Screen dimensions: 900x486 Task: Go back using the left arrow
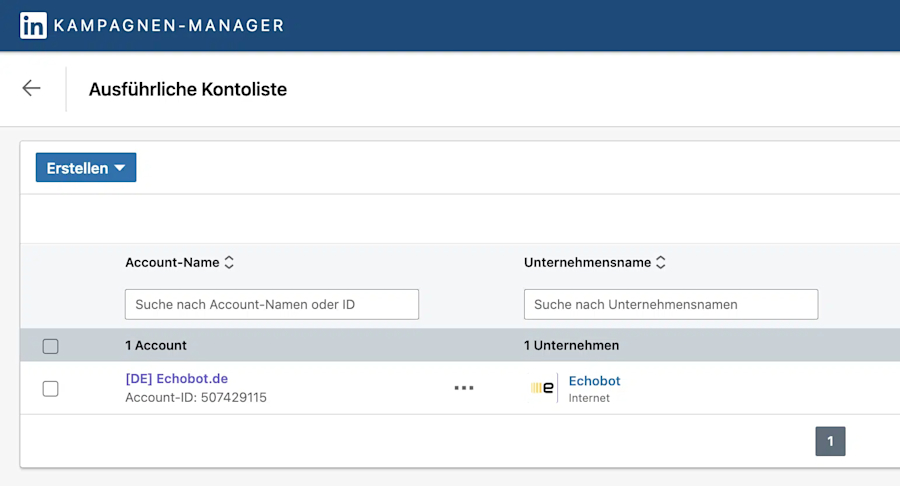[x=32, y=88]
